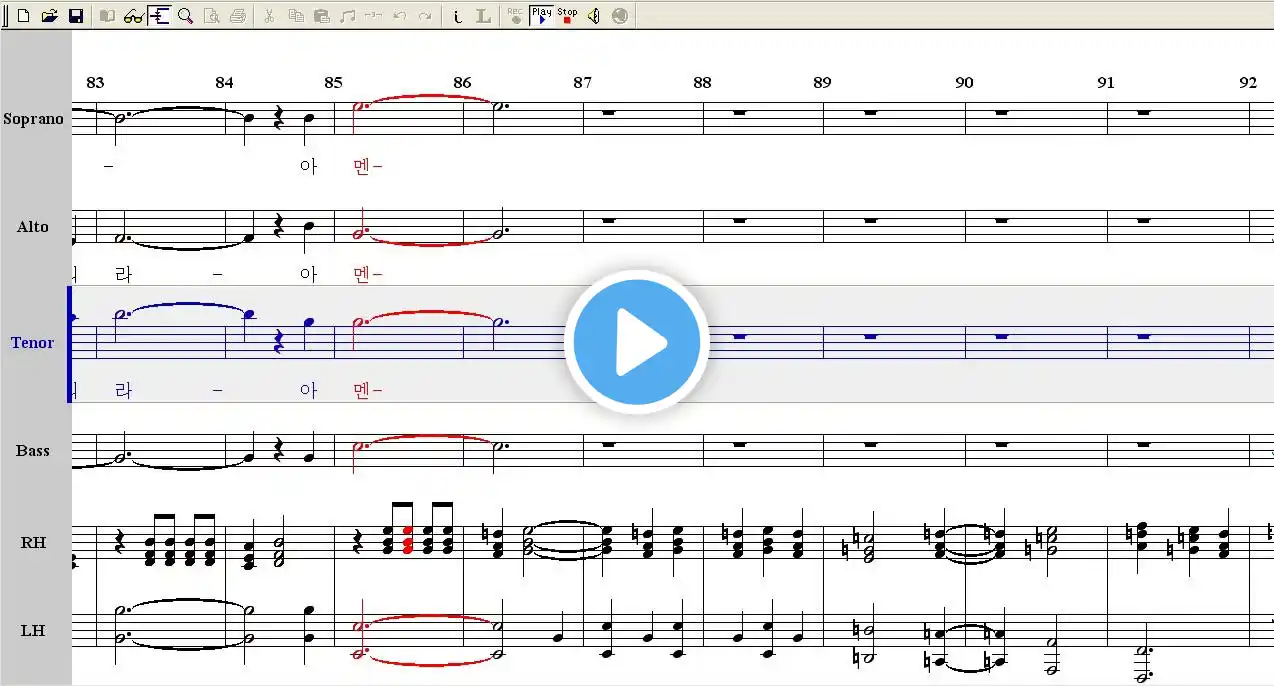
Task: Click the lyrics "L" icon
Action: 483,16
